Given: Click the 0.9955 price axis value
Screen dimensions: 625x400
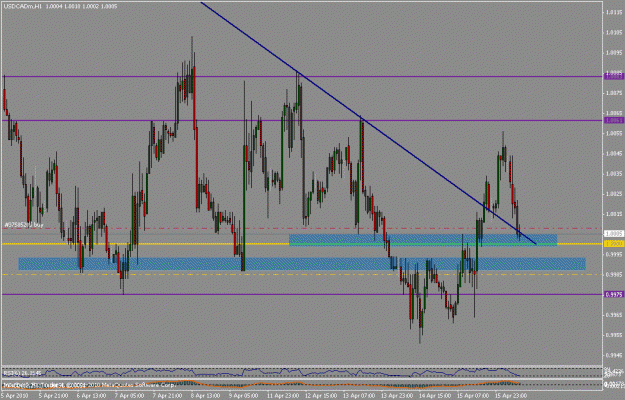Looking at the screenshot, I should (x=613, y=335).
